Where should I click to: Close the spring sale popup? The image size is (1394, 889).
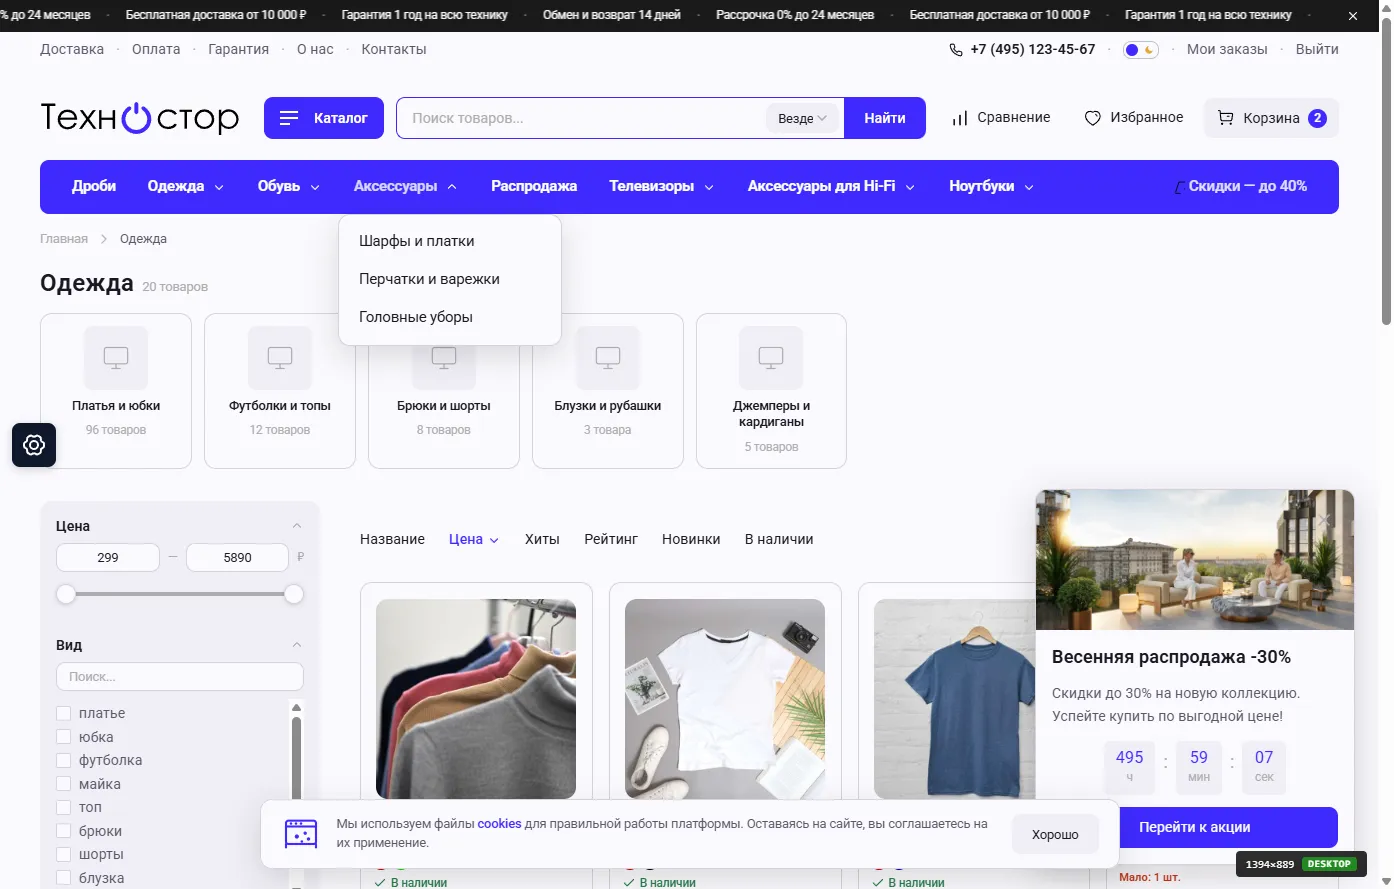(1324, 520)
